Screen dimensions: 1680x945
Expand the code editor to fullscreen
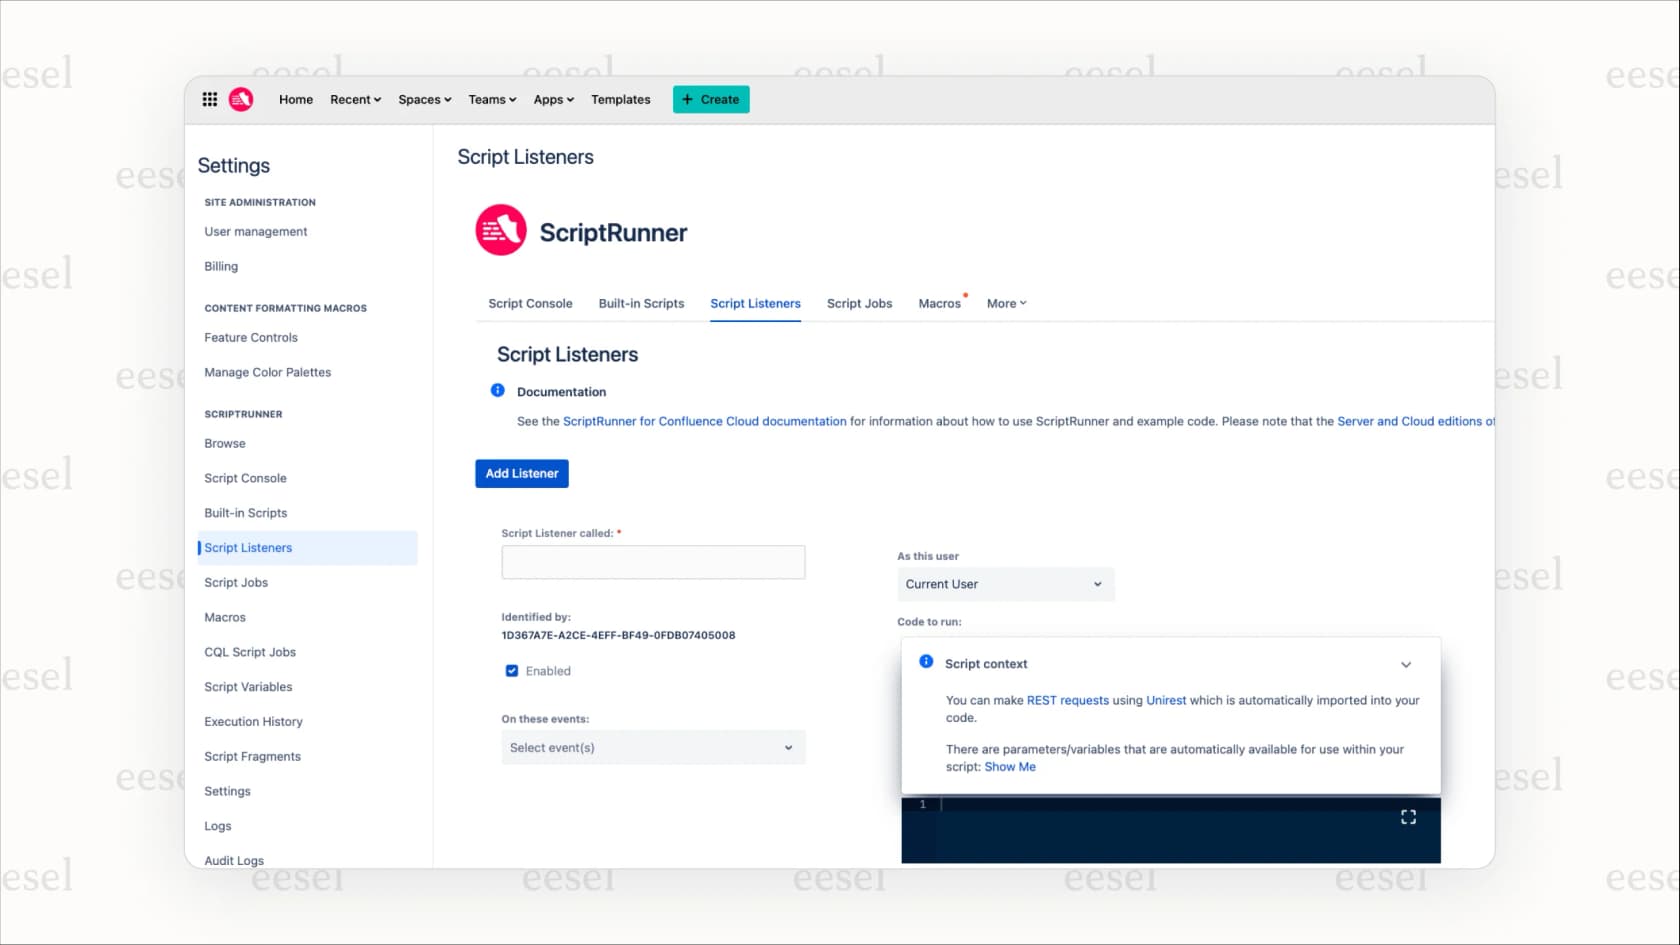point(1408,817)
